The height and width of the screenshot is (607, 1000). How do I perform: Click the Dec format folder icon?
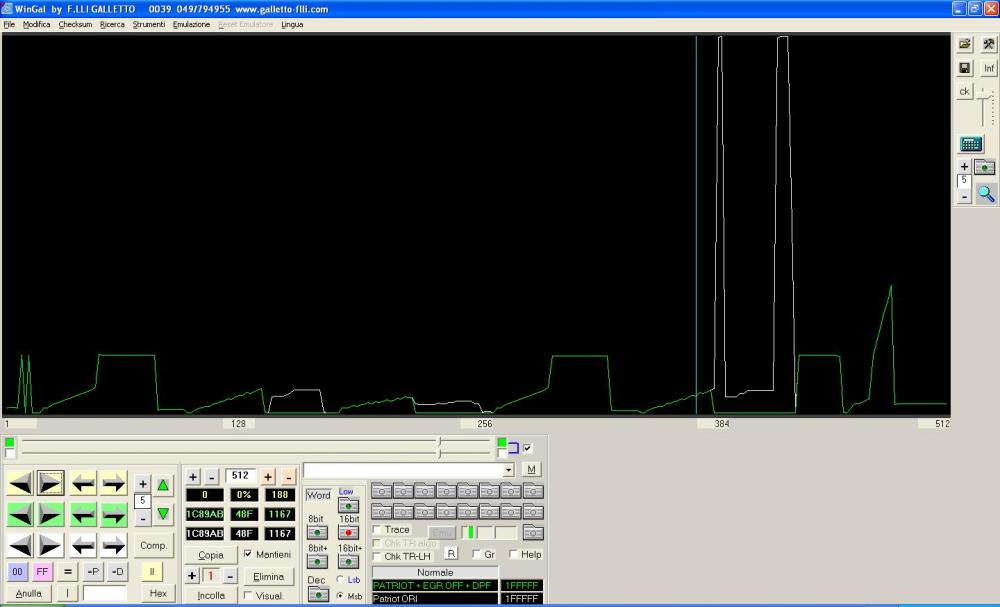click(x=317, y=594)
